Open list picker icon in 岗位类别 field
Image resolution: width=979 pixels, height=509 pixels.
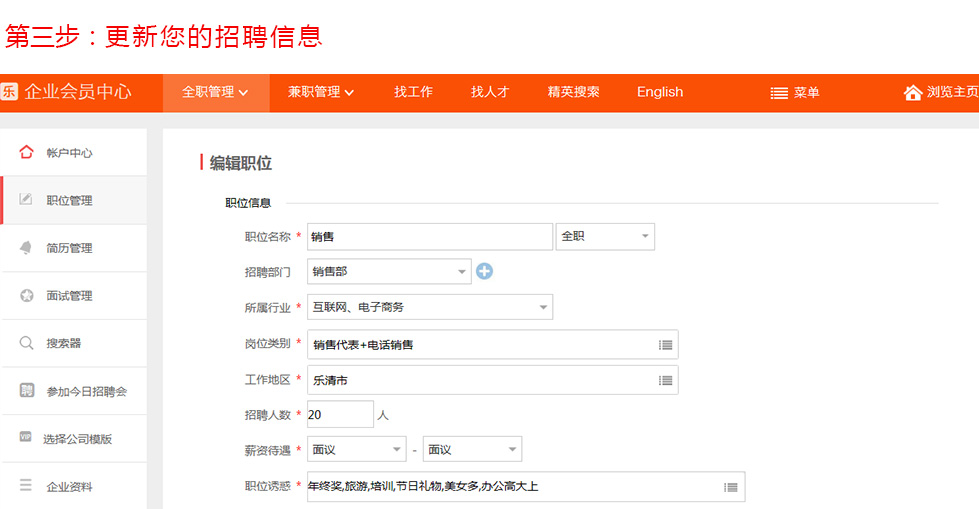click(666, 345)
